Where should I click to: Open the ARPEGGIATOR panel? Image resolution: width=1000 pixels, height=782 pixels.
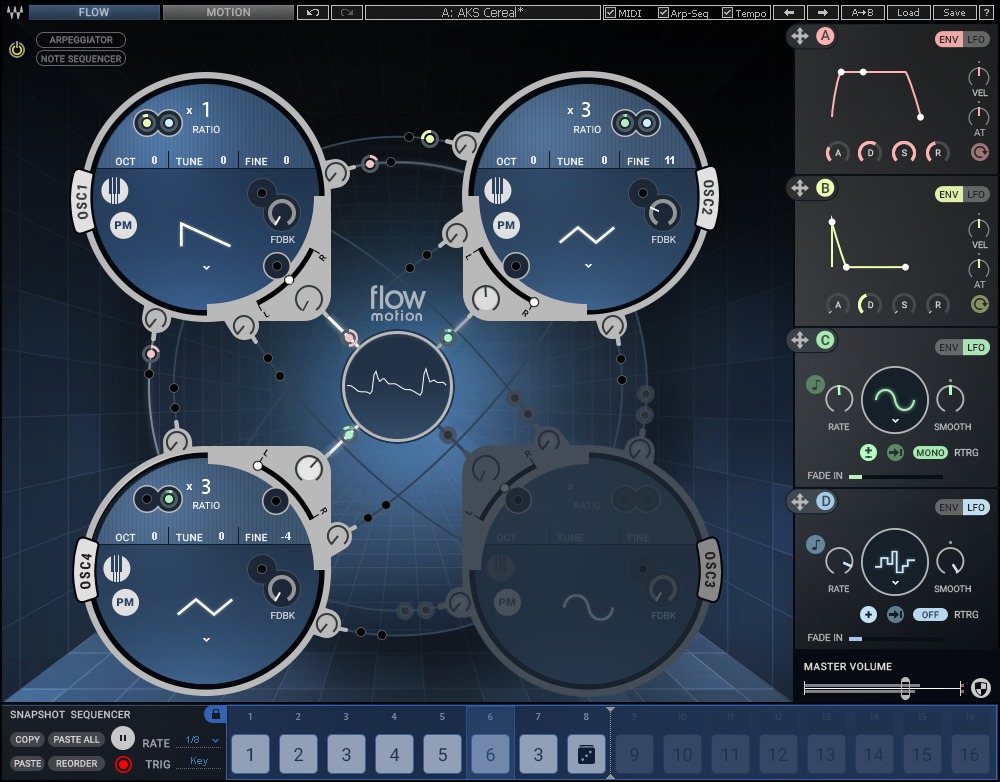(x=81, y=40)
